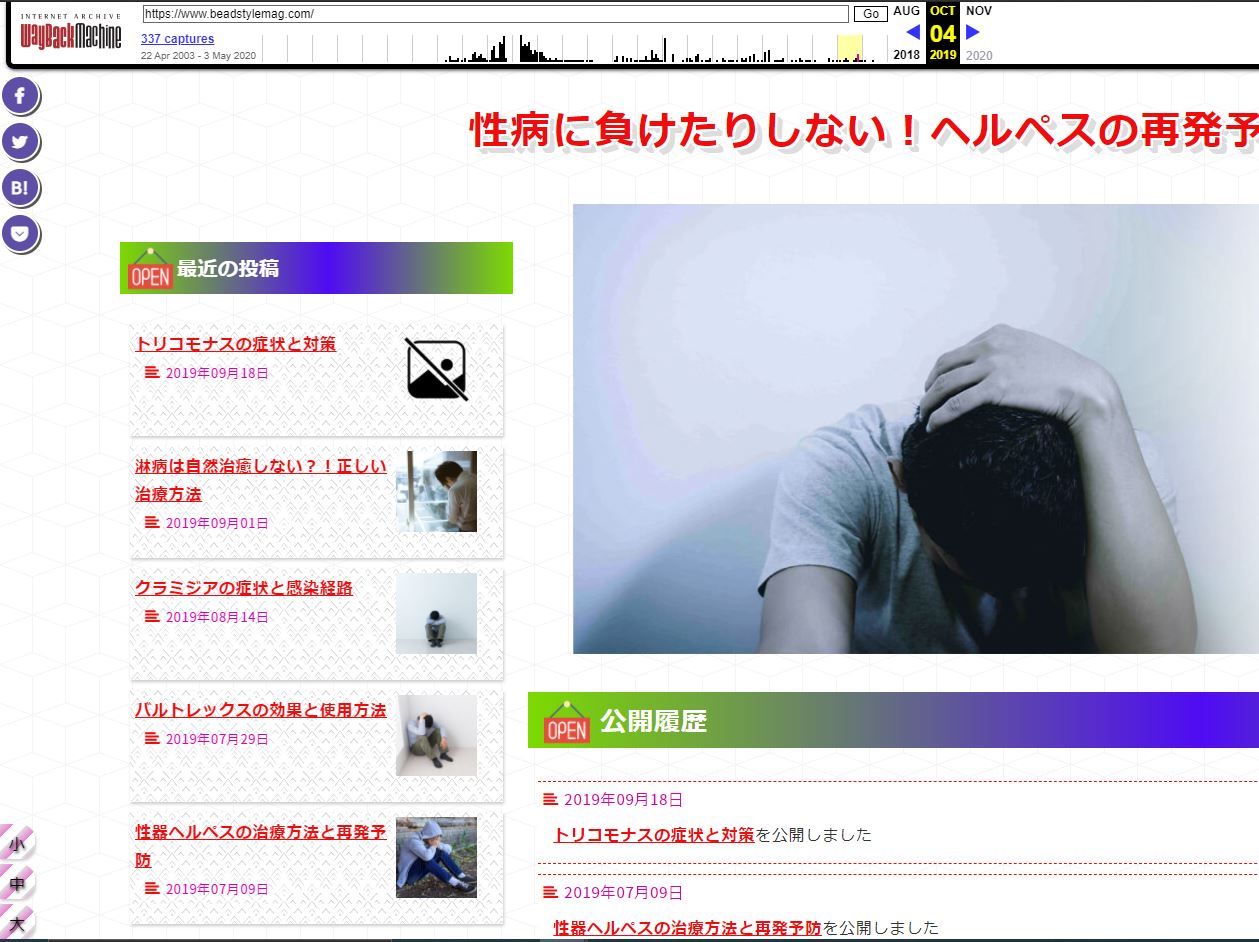Open the 337 captures link
1259x942 pixels.
(177, 39)
